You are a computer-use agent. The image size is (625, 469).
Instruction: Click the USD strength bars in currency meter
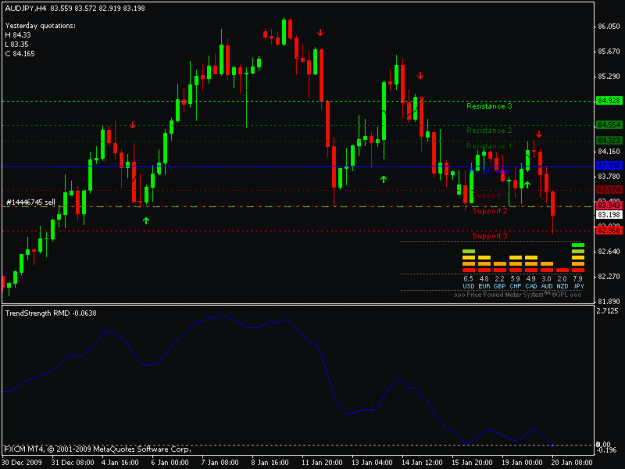pos(468,261)
